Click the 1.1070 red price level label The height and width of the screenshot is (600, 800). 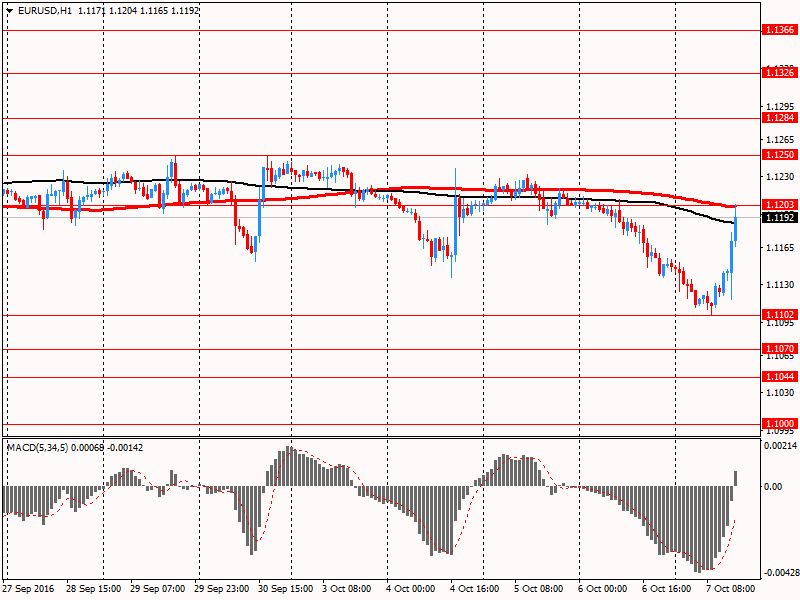(779, 348)
